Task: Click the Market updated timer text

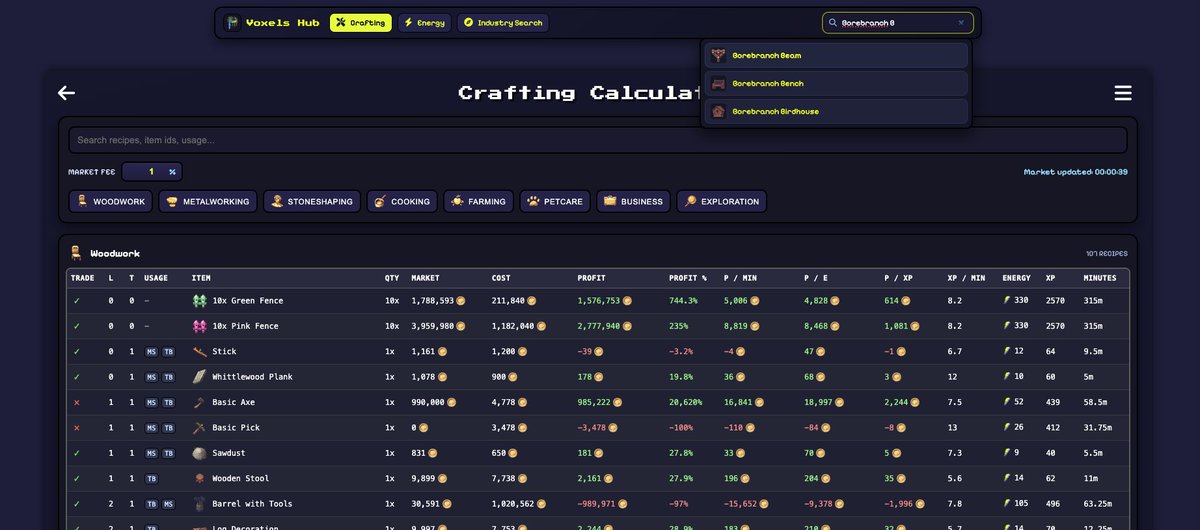Action: [x=1075, y=172]
